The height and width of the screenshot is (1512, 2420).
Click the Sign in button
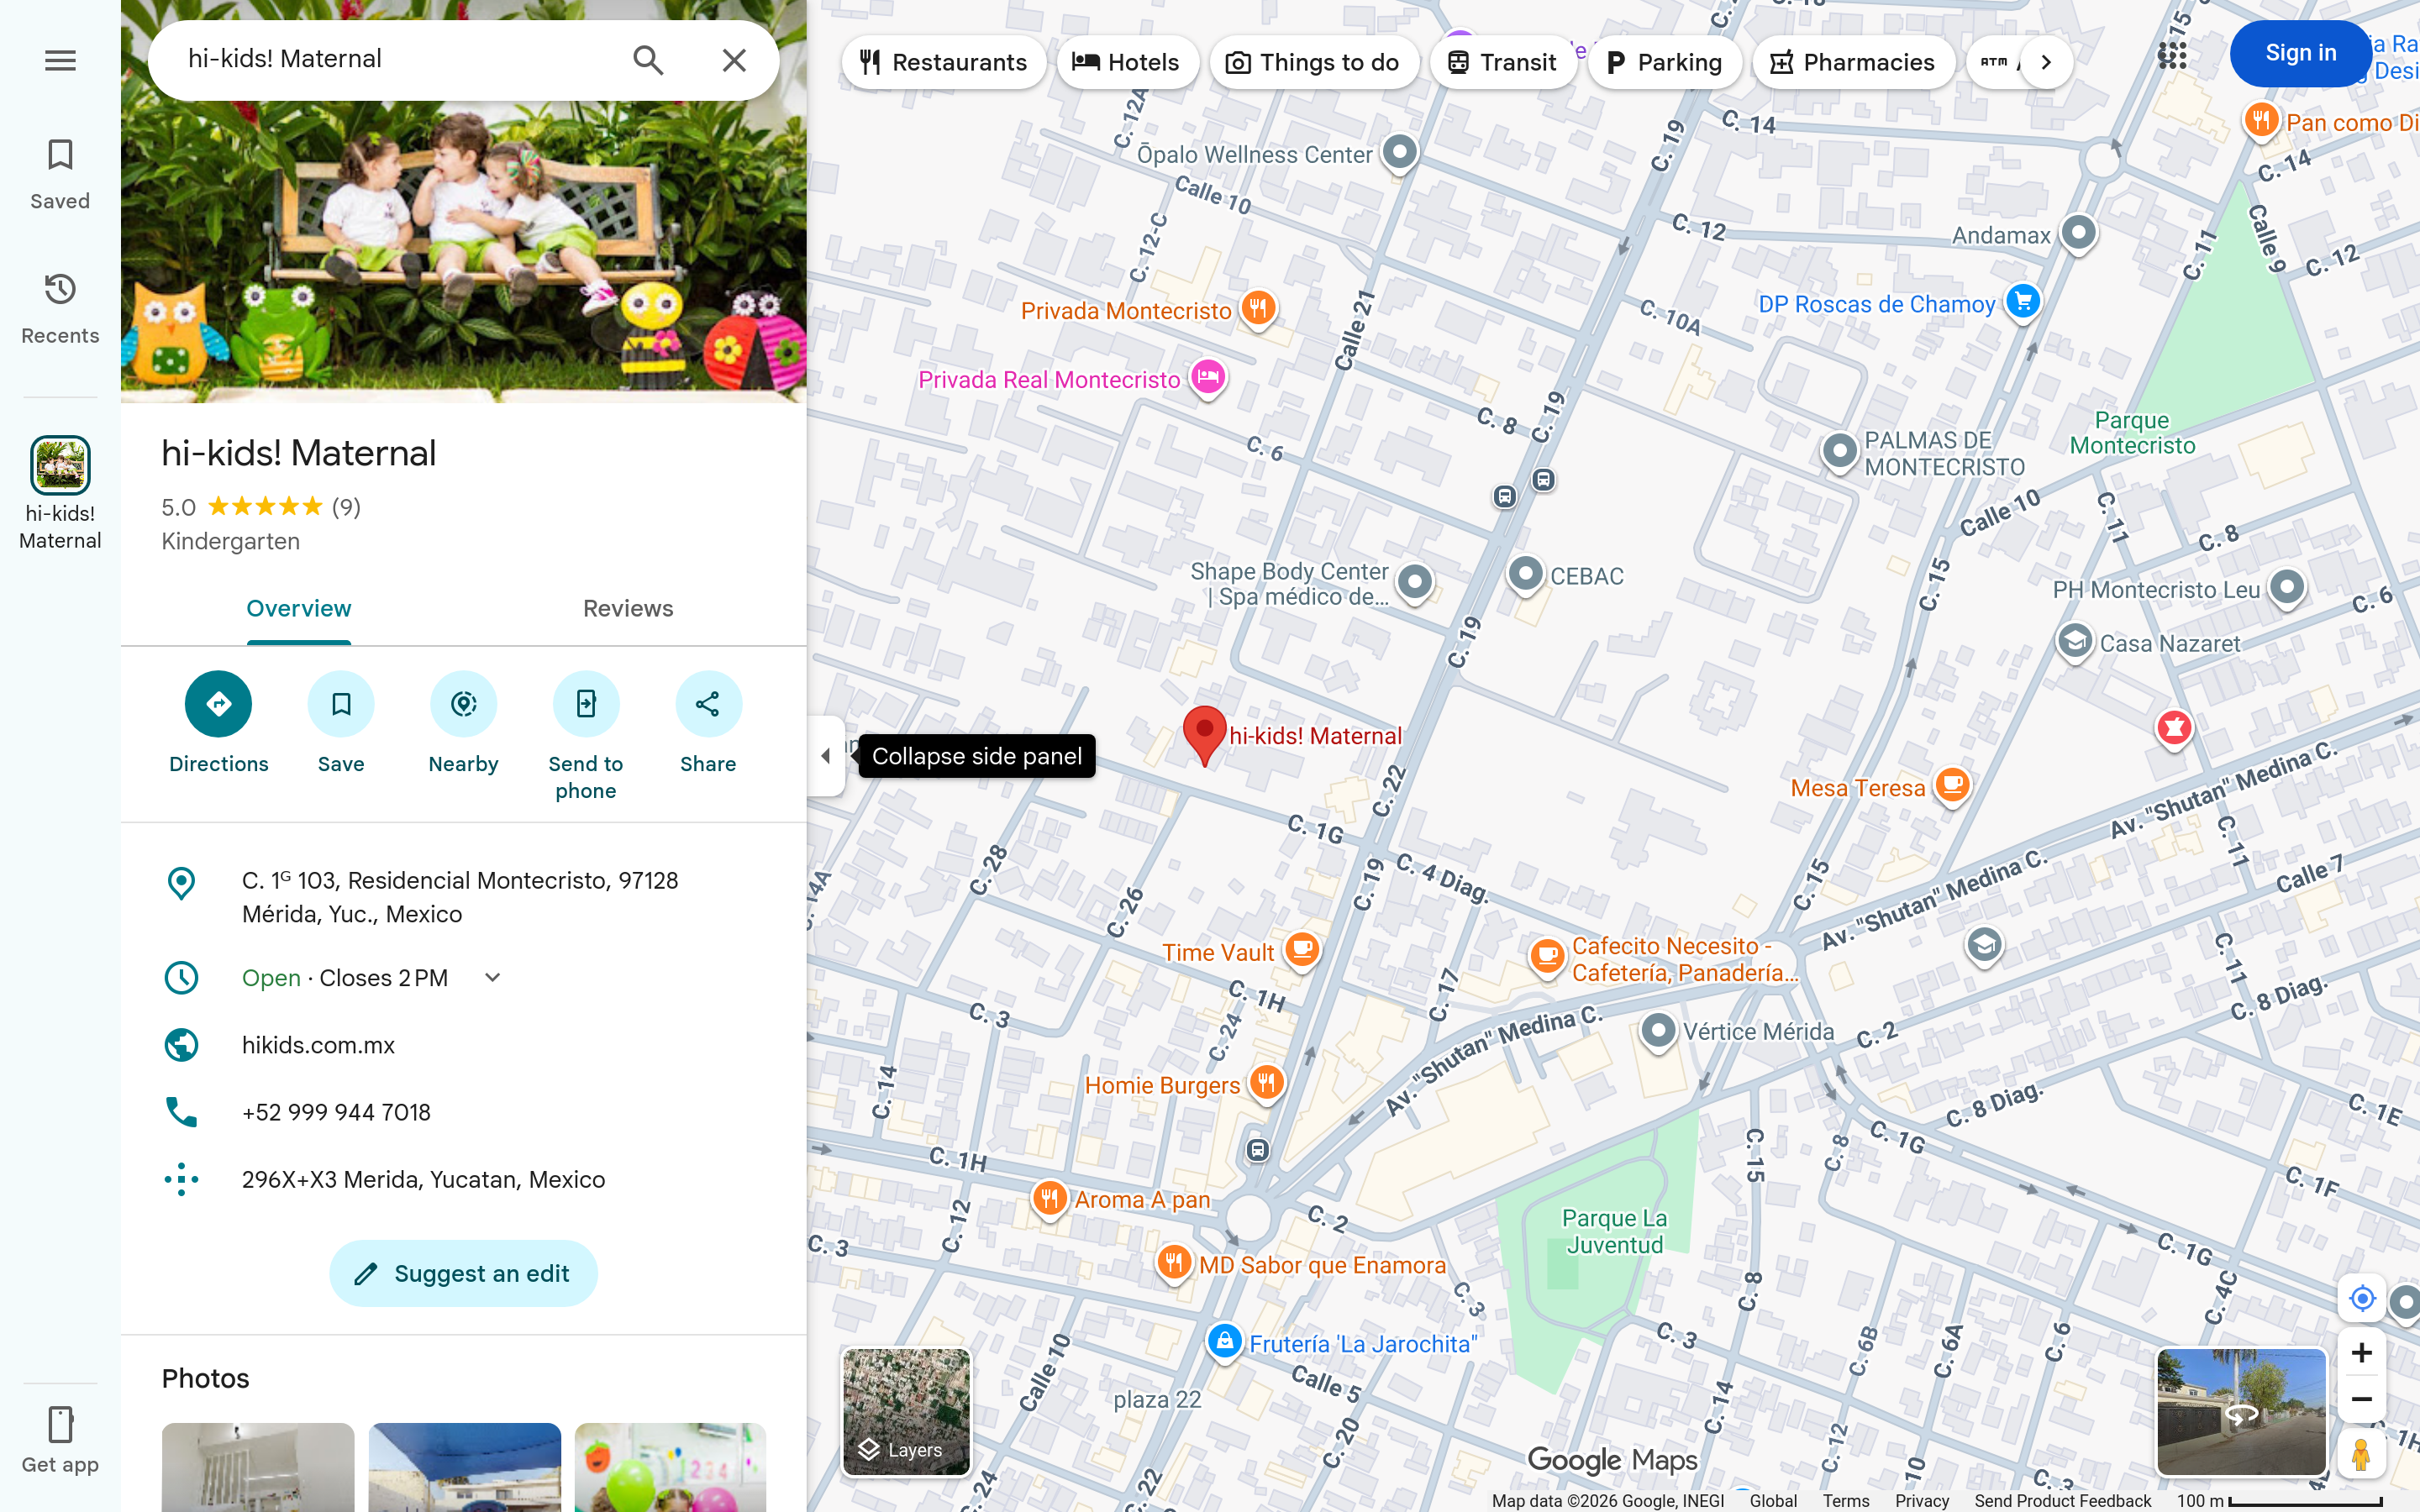click(x=2300, y=53)
